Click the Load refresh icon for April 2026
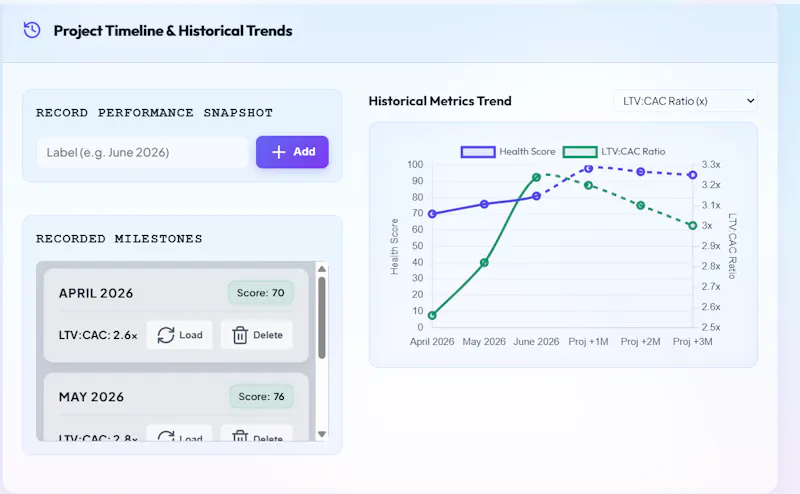This screenshot has width=800, height=494. pyautogui.click(x=166, y=335)
